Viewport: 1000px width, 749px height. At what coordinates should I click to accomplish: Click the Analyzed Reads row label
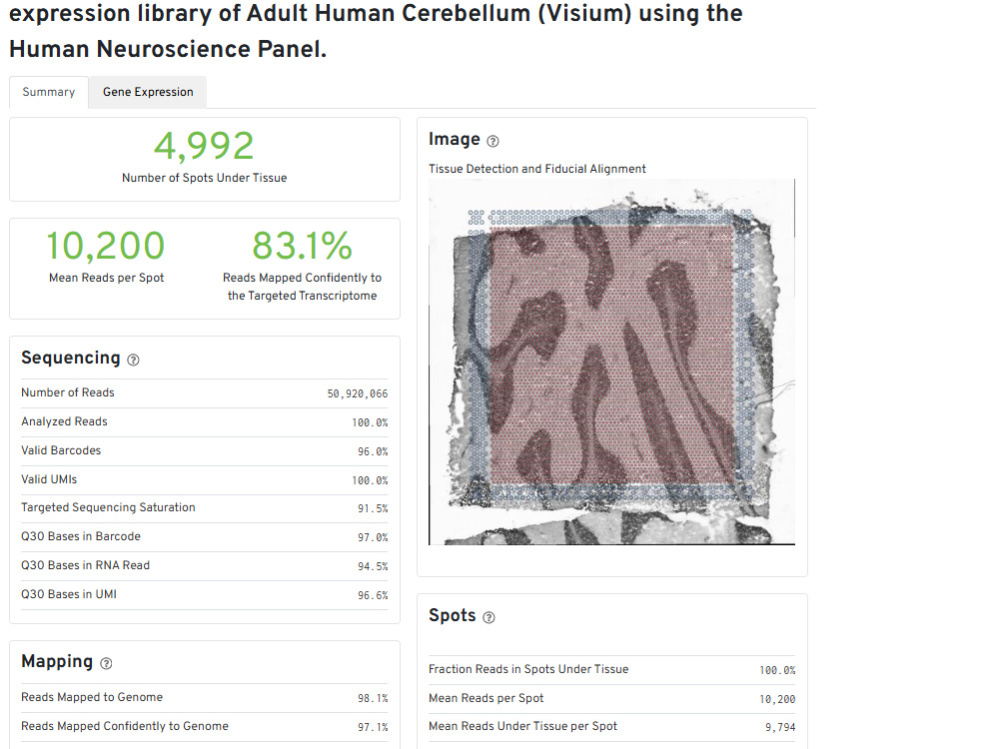click(x=64, y=421)
